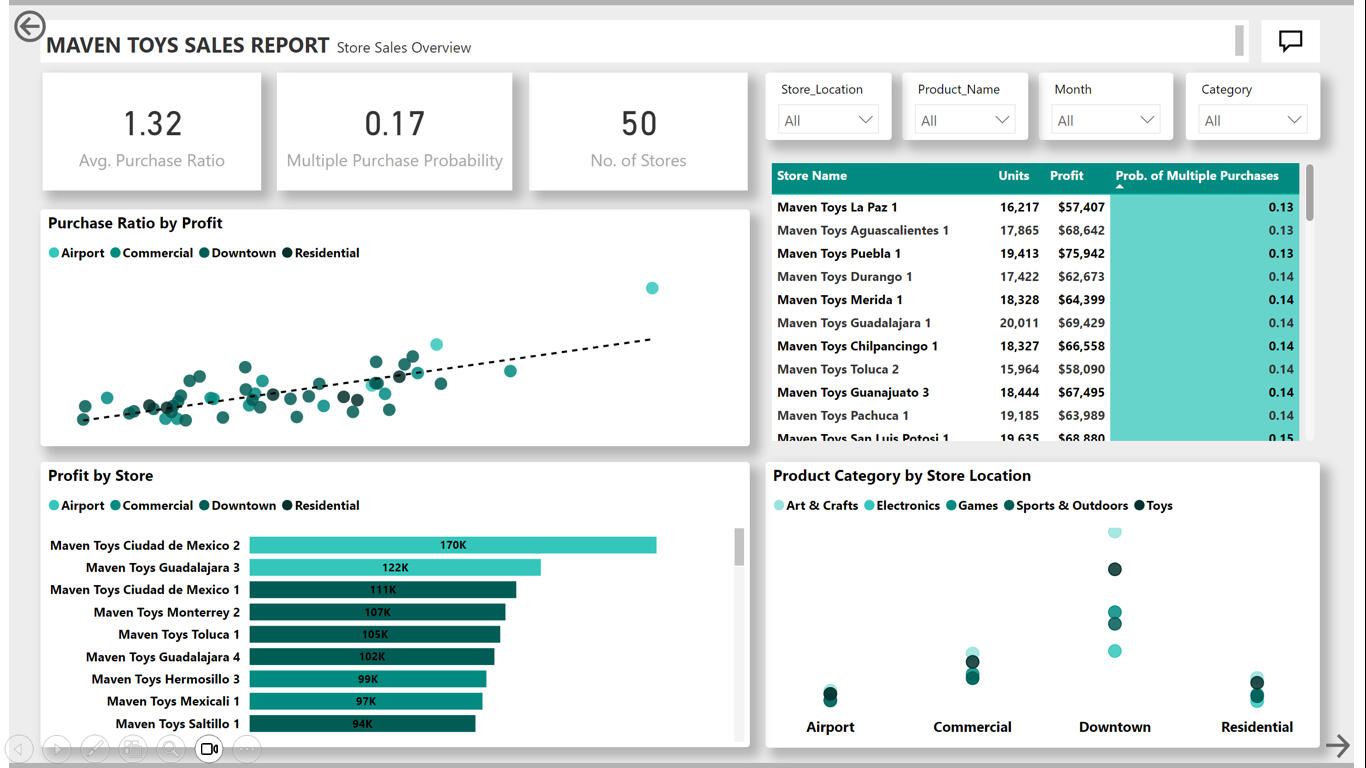
Task: Open the comments speech bubble icon
Action: [x=1291, y=41]
